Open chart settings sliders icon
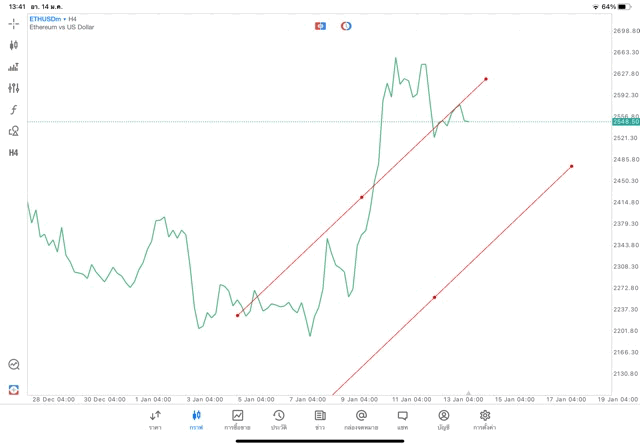 [14, 88]
